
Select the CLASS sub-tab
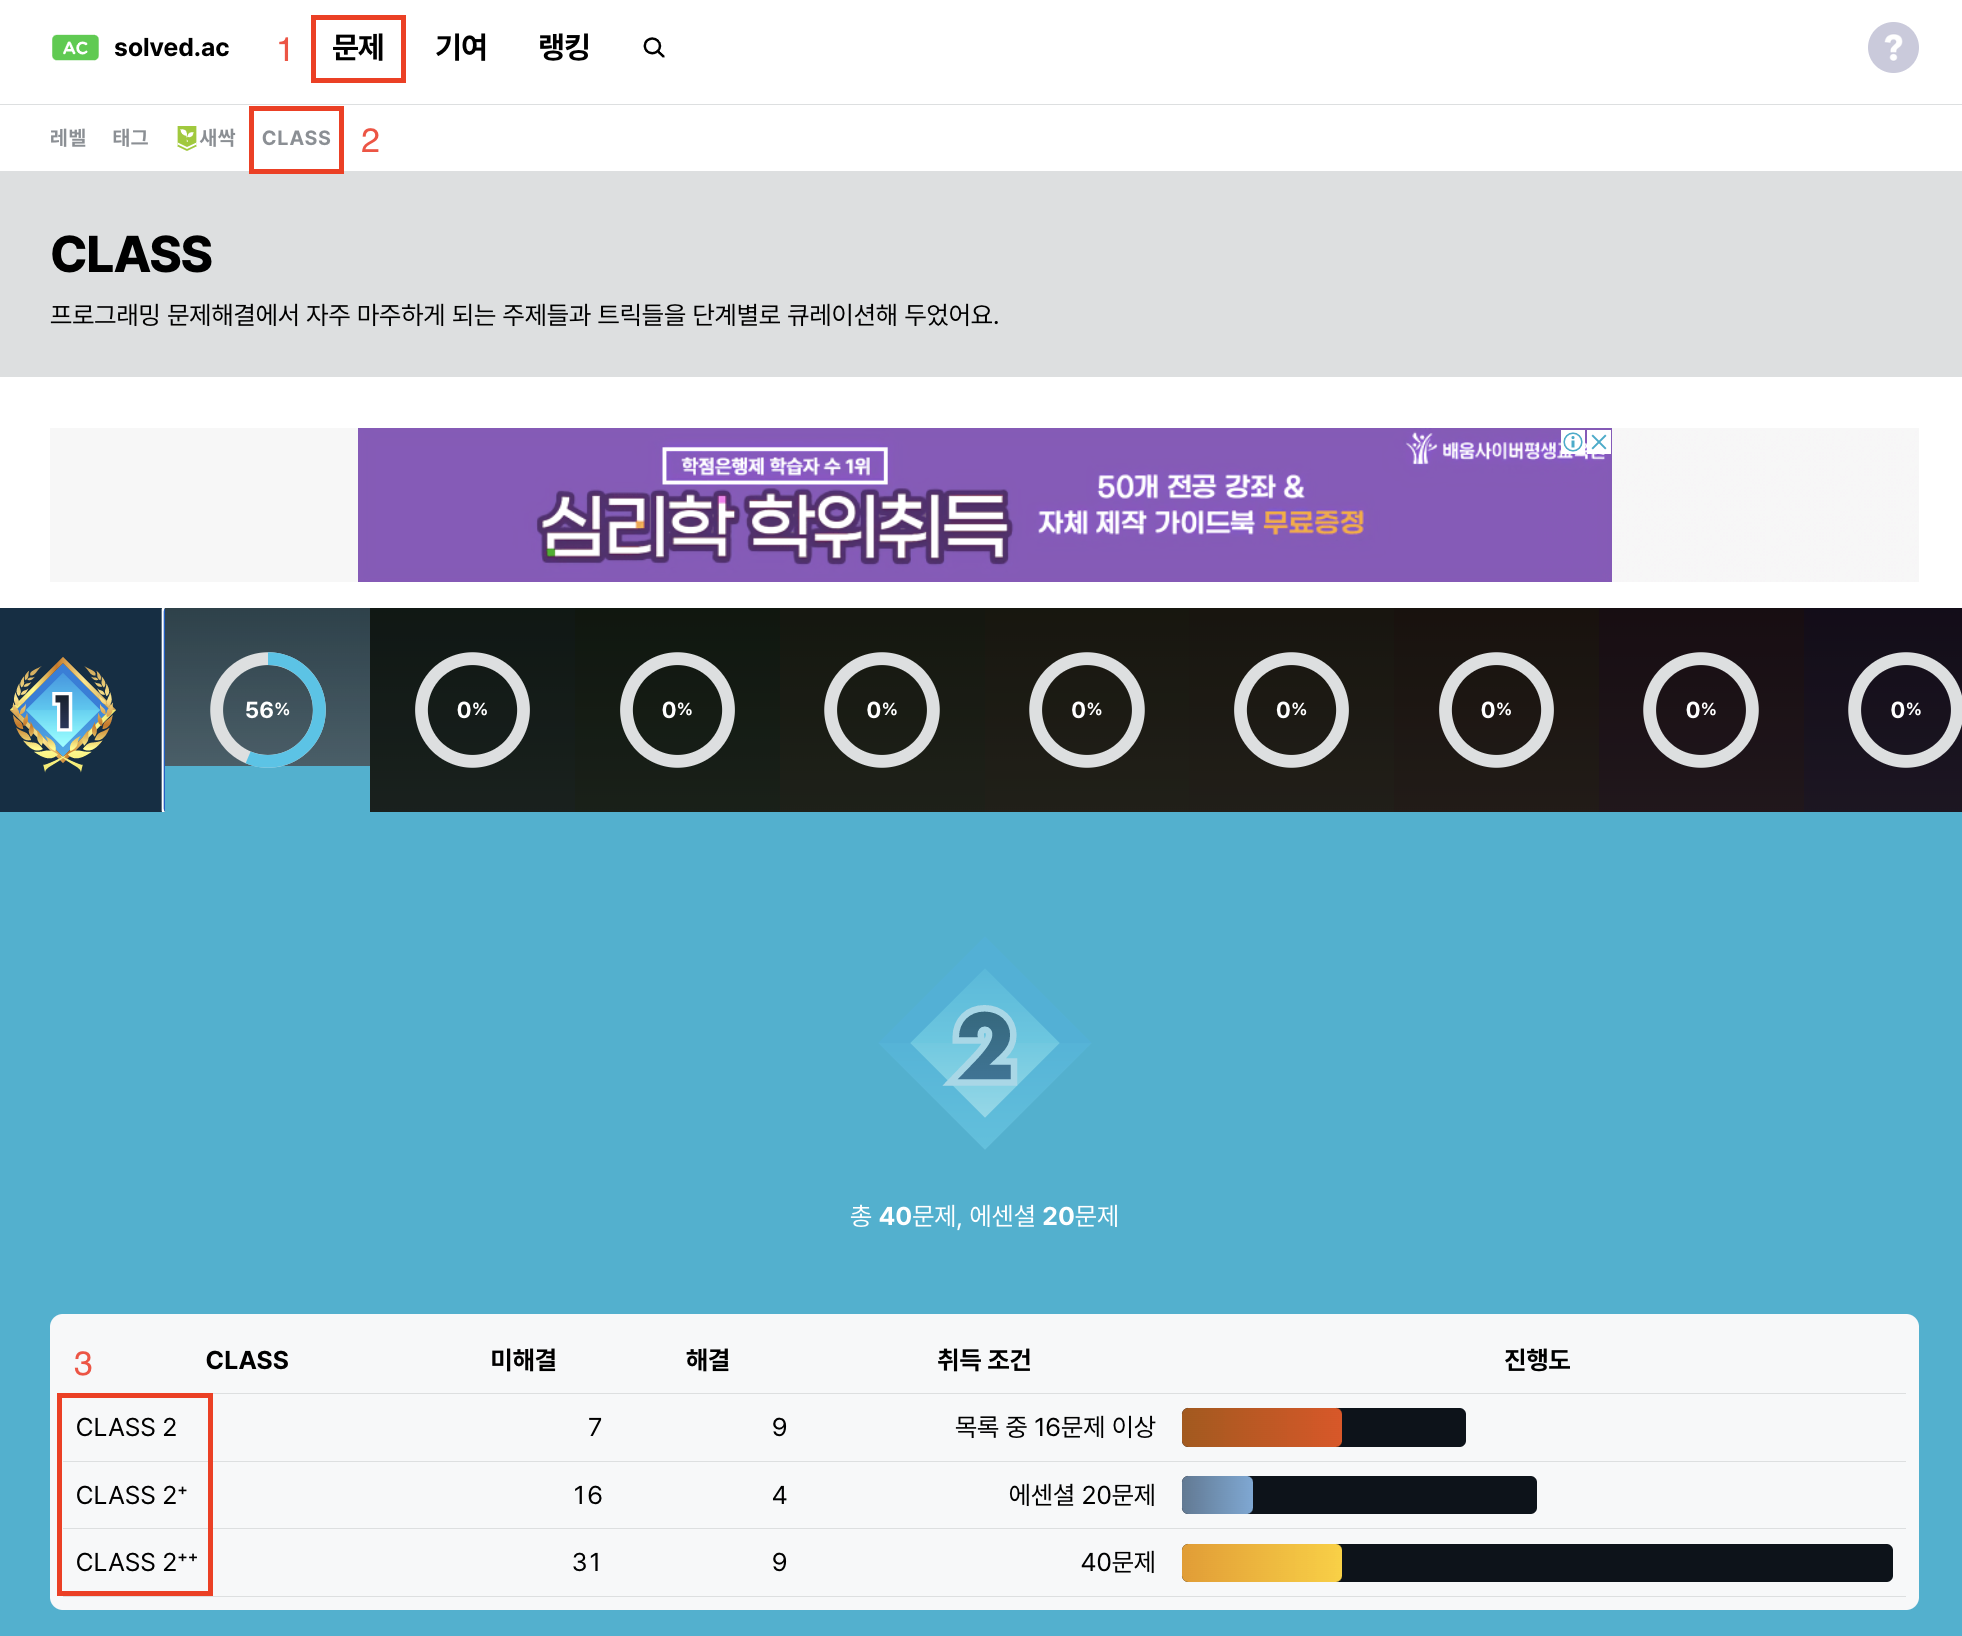pyautogui.click(x=296, y=138)
